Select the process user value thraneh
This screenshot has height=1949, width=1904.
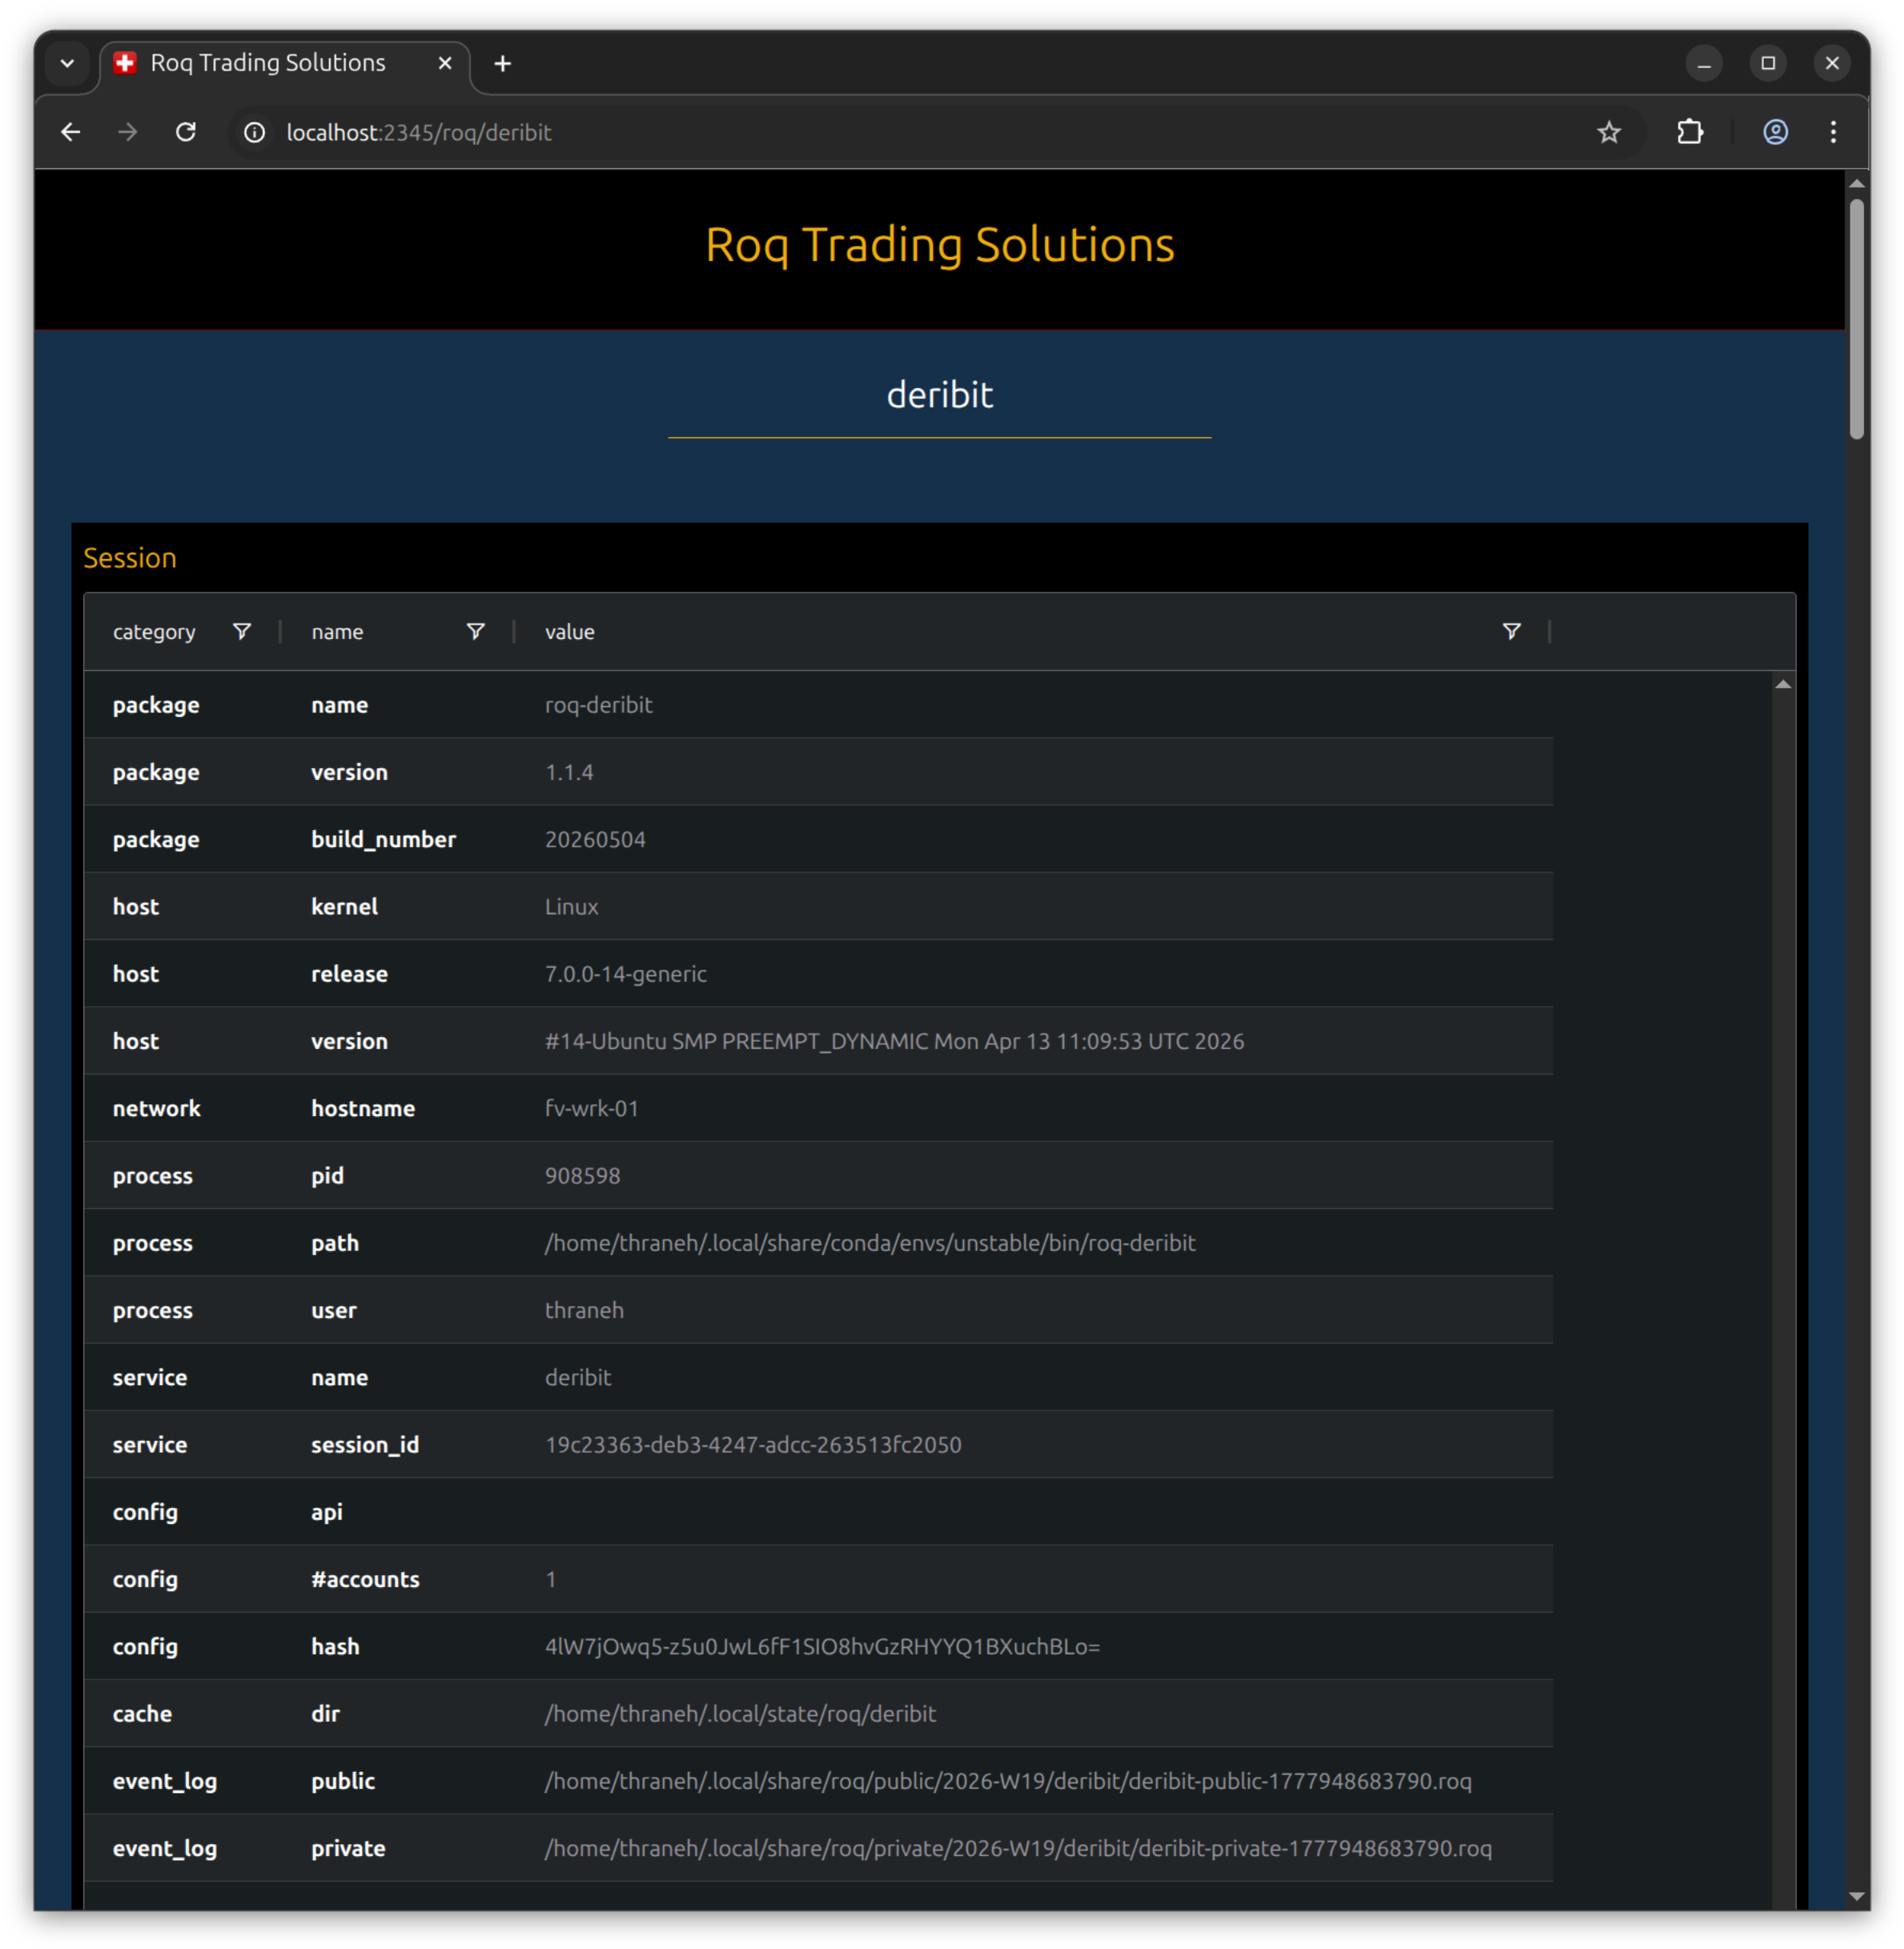(x=584, y=1310)
